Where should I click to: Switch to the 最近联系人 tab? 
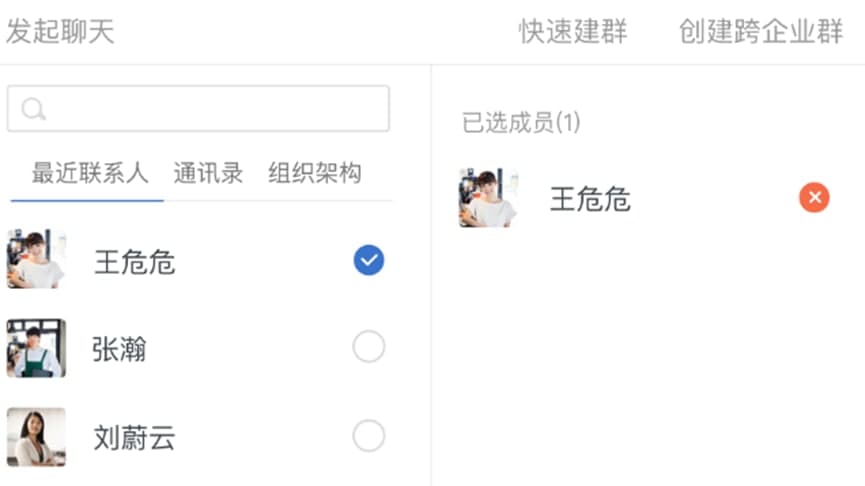pos(89,173)
